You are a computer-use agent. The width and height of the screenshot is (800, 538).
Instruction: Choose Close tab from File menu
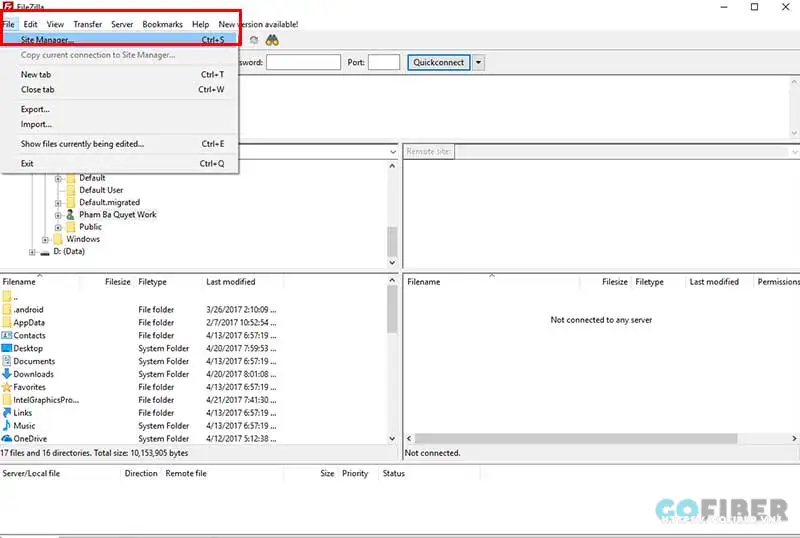pos(120,89)
